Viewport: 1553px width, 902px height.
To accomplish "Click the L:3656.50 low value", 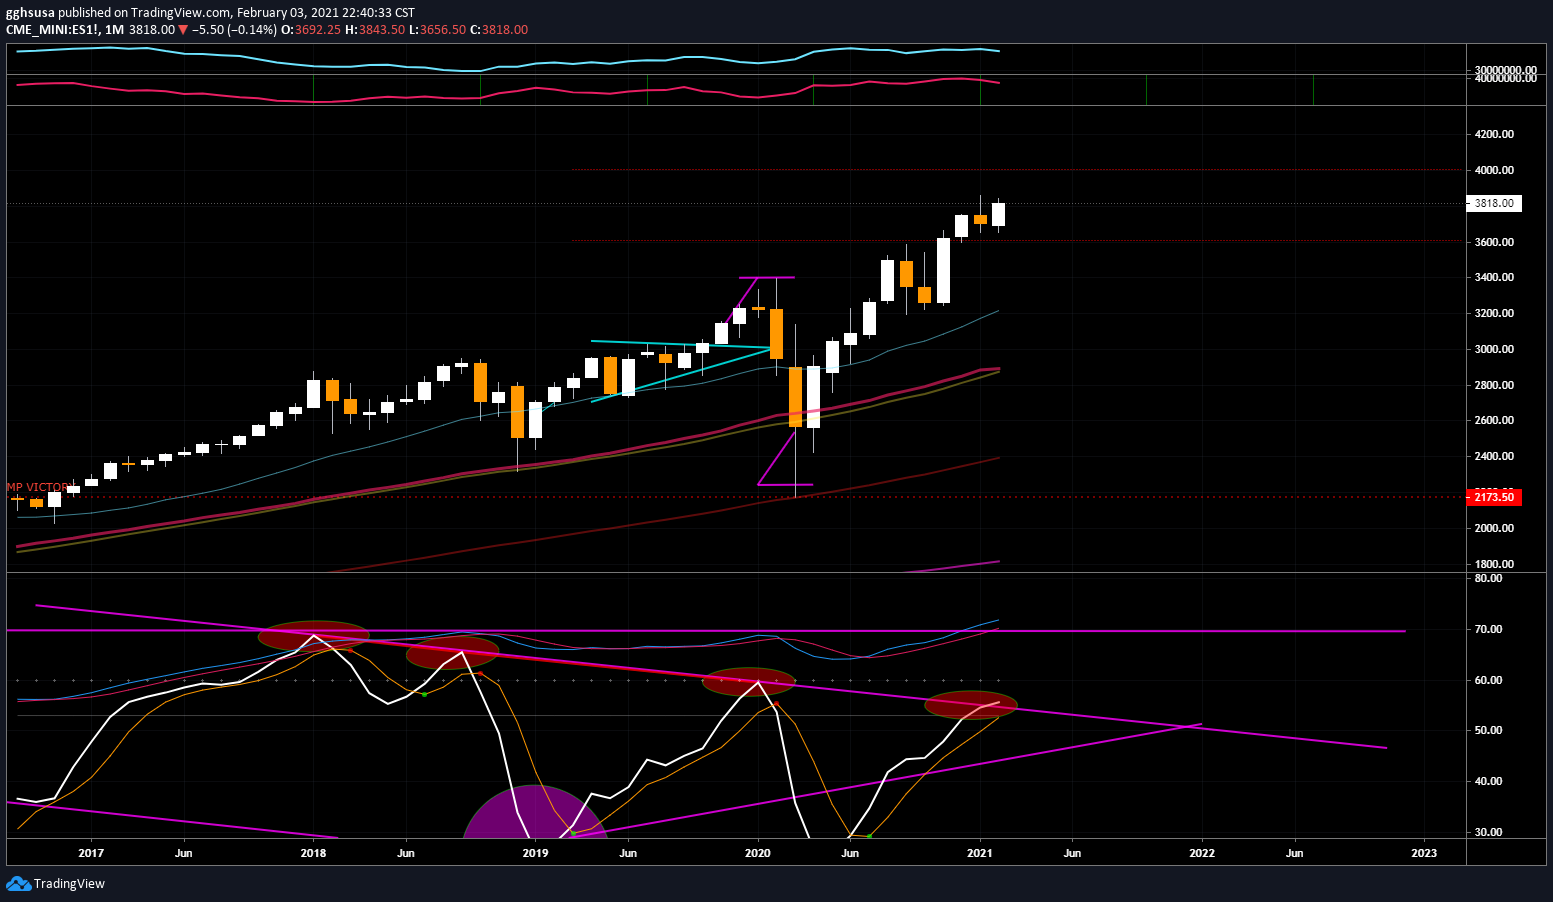I will pyautogui.click(x=438, y=30).
